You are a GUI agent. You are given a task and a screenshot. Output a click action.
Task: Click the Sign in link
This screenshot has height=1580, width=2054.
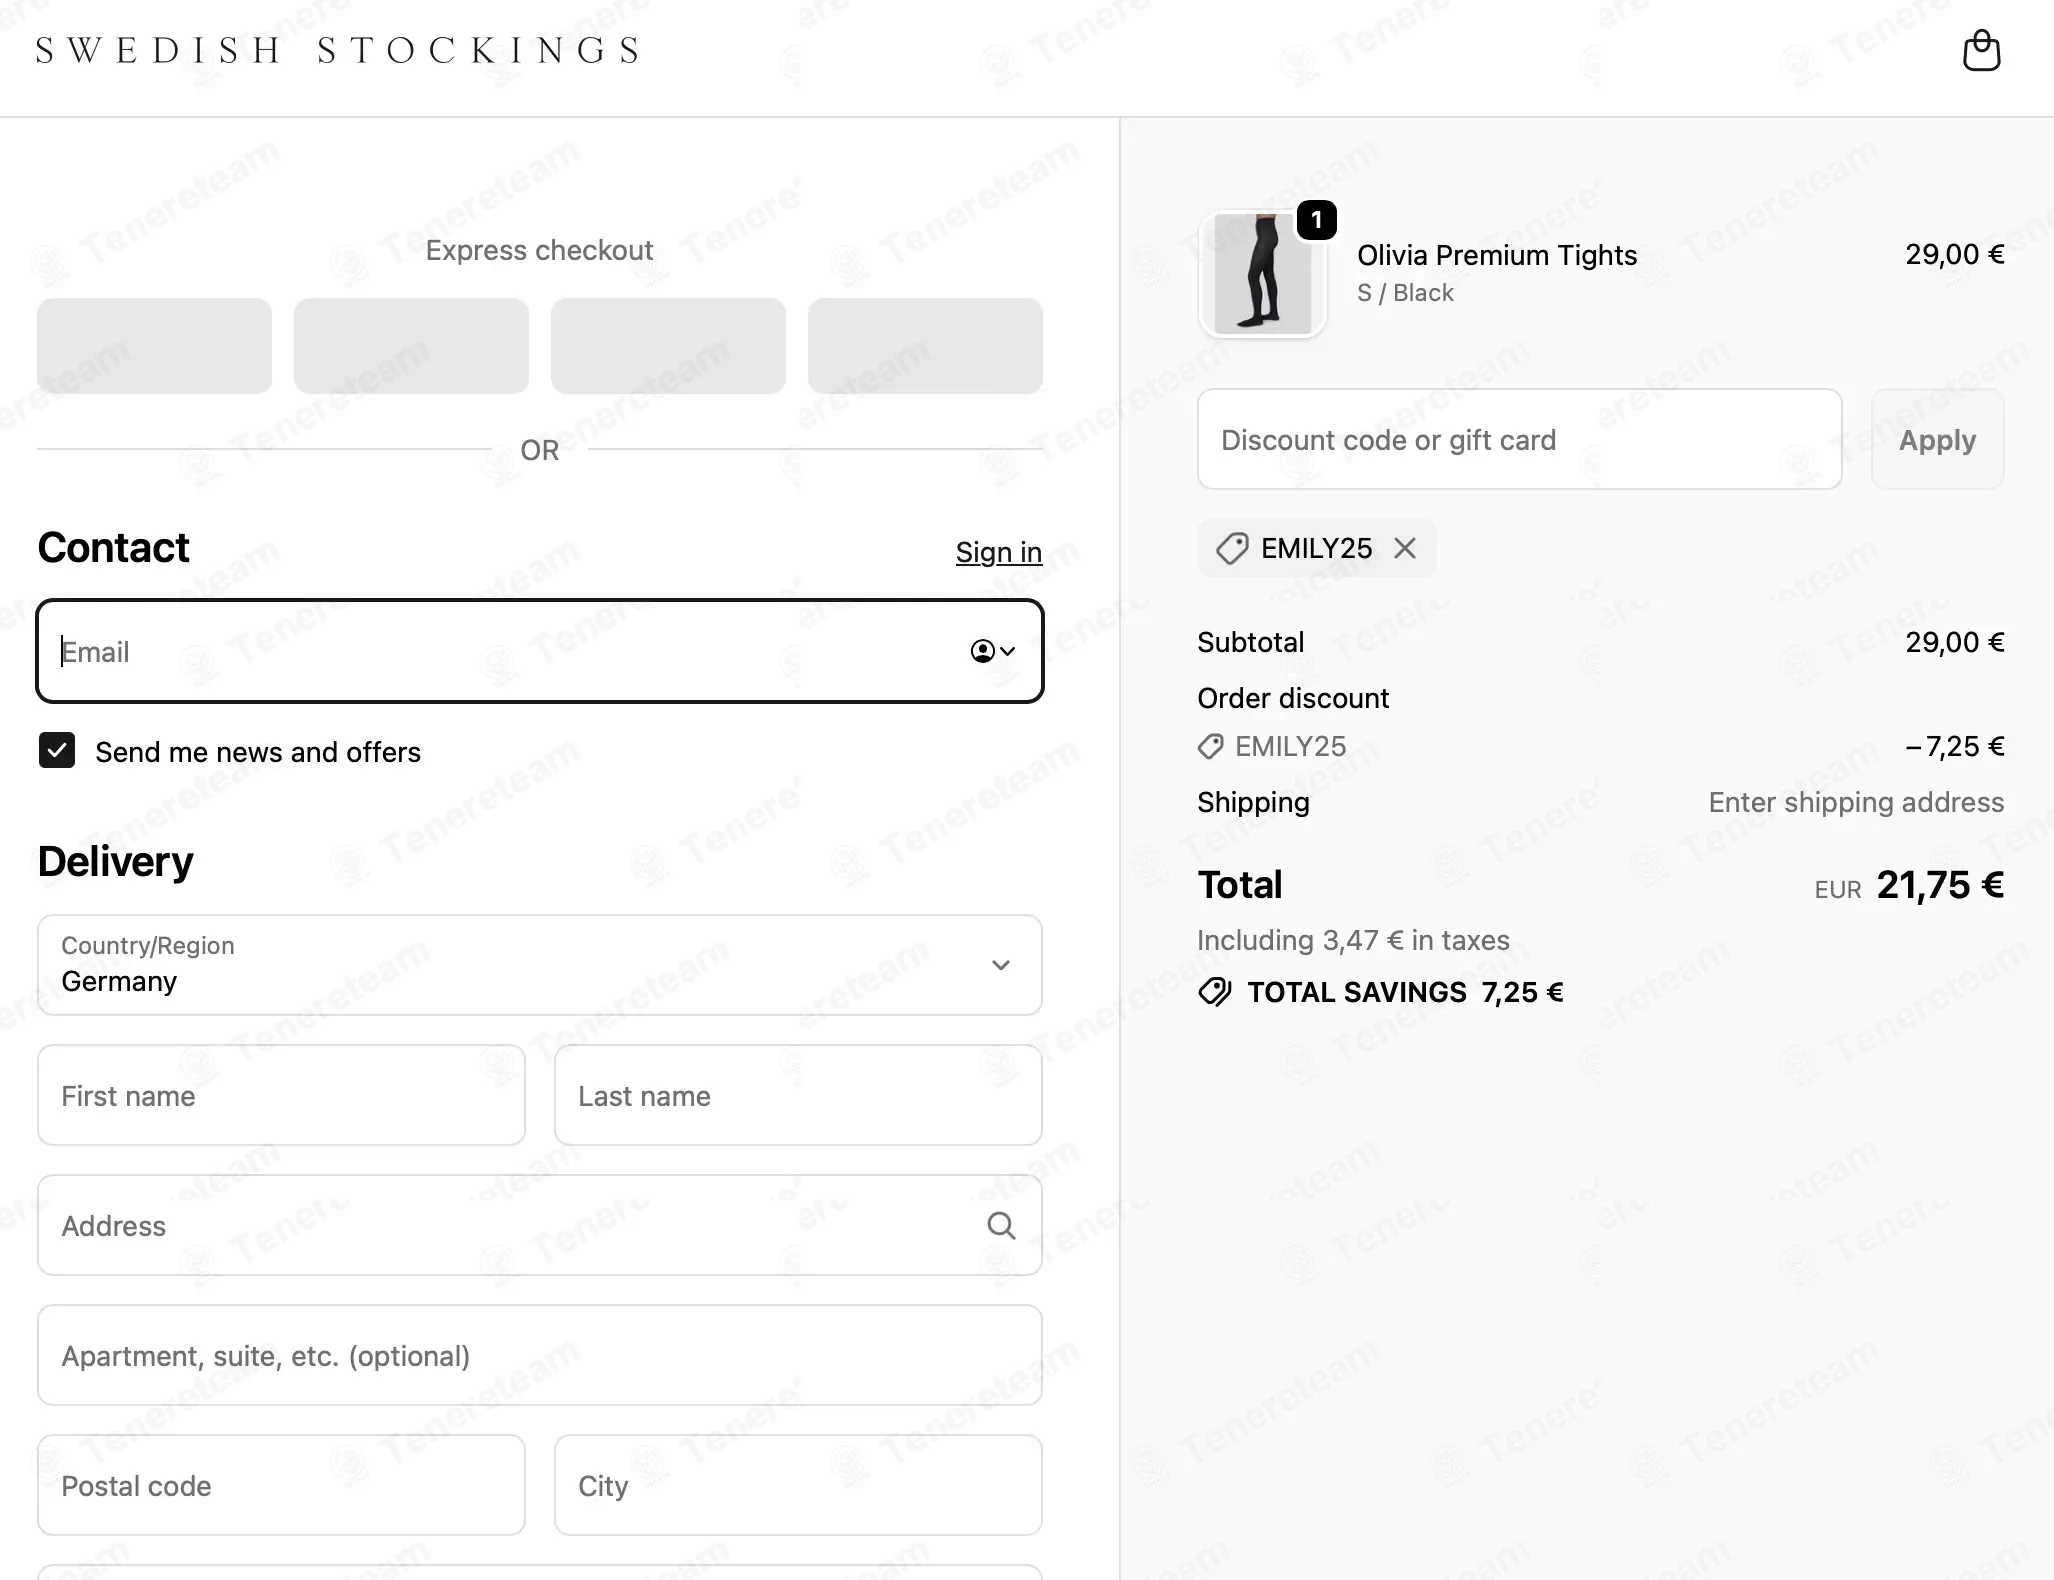click(x=998, y=552)
